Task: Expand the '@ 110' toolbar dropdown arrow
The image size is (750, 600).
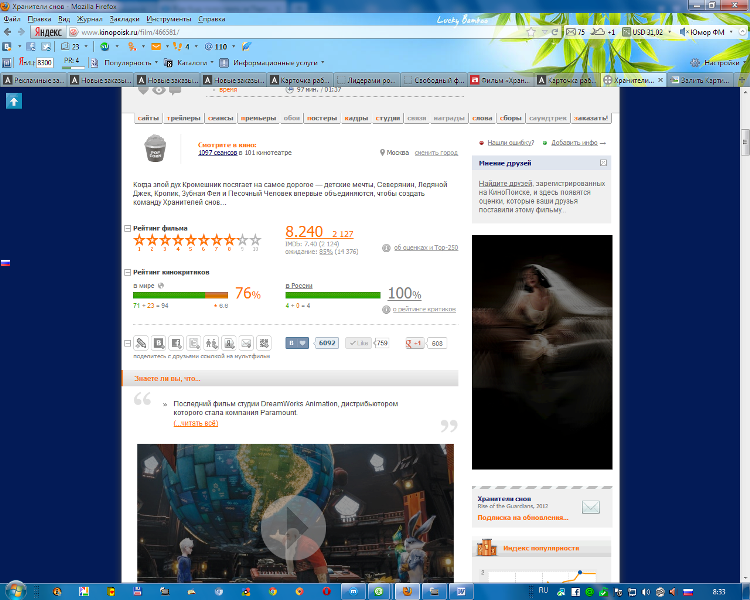Action: pos(233,46)
